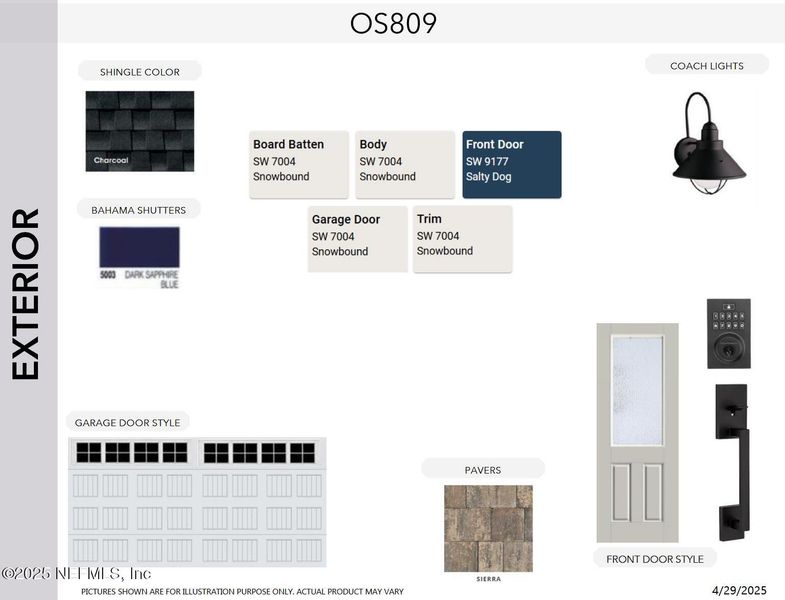Click the black door handle set

(731, 460)
